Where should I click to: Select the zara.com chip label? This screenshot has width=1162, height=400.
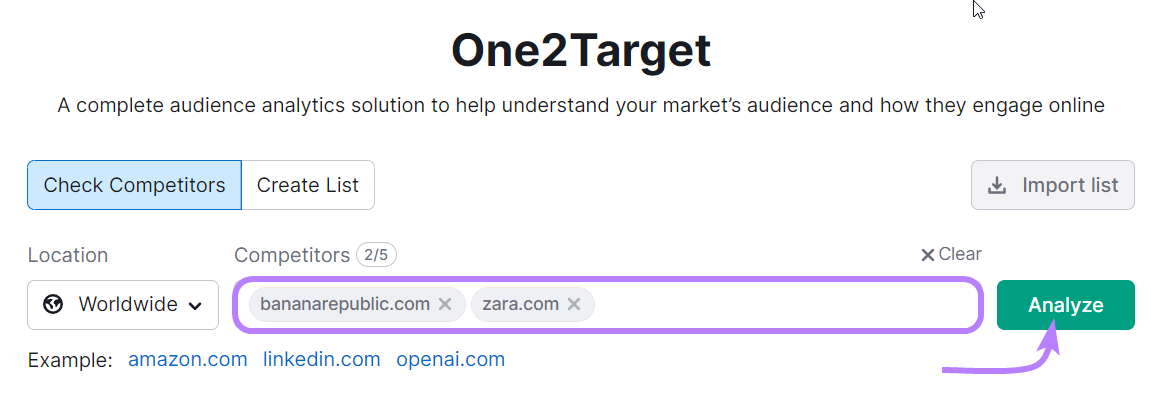520,304
